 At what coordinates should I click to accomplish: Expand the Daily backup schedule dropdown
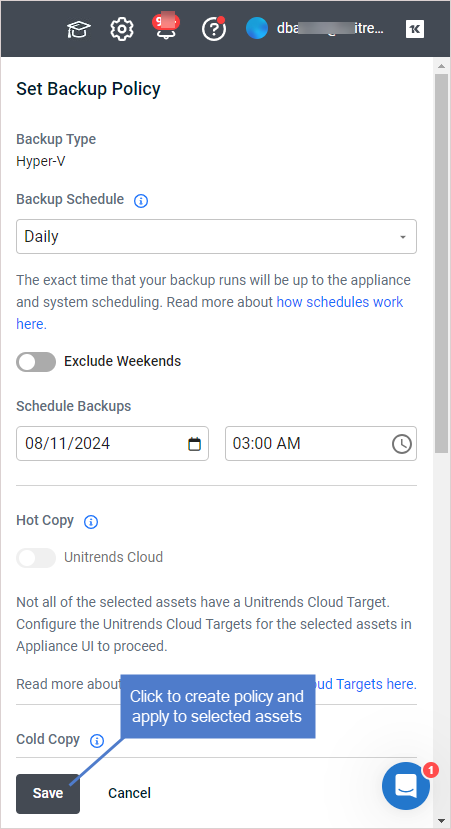[x=216, y=236]
